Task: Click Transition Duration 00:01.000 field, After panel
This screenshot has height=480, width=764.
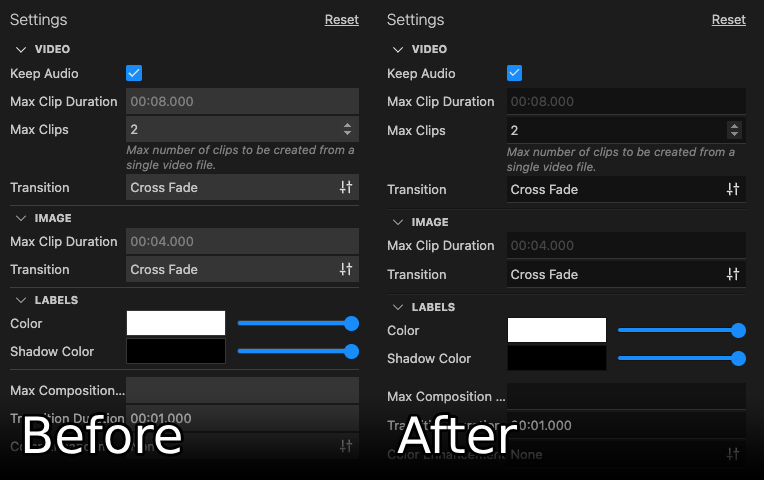Action: [626, 425]
